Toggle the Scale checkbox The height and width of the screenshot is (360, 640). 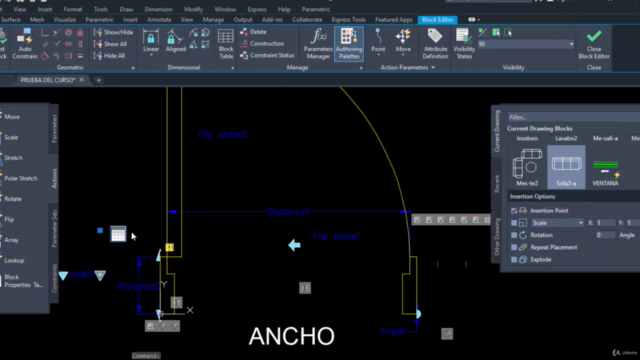514,223
